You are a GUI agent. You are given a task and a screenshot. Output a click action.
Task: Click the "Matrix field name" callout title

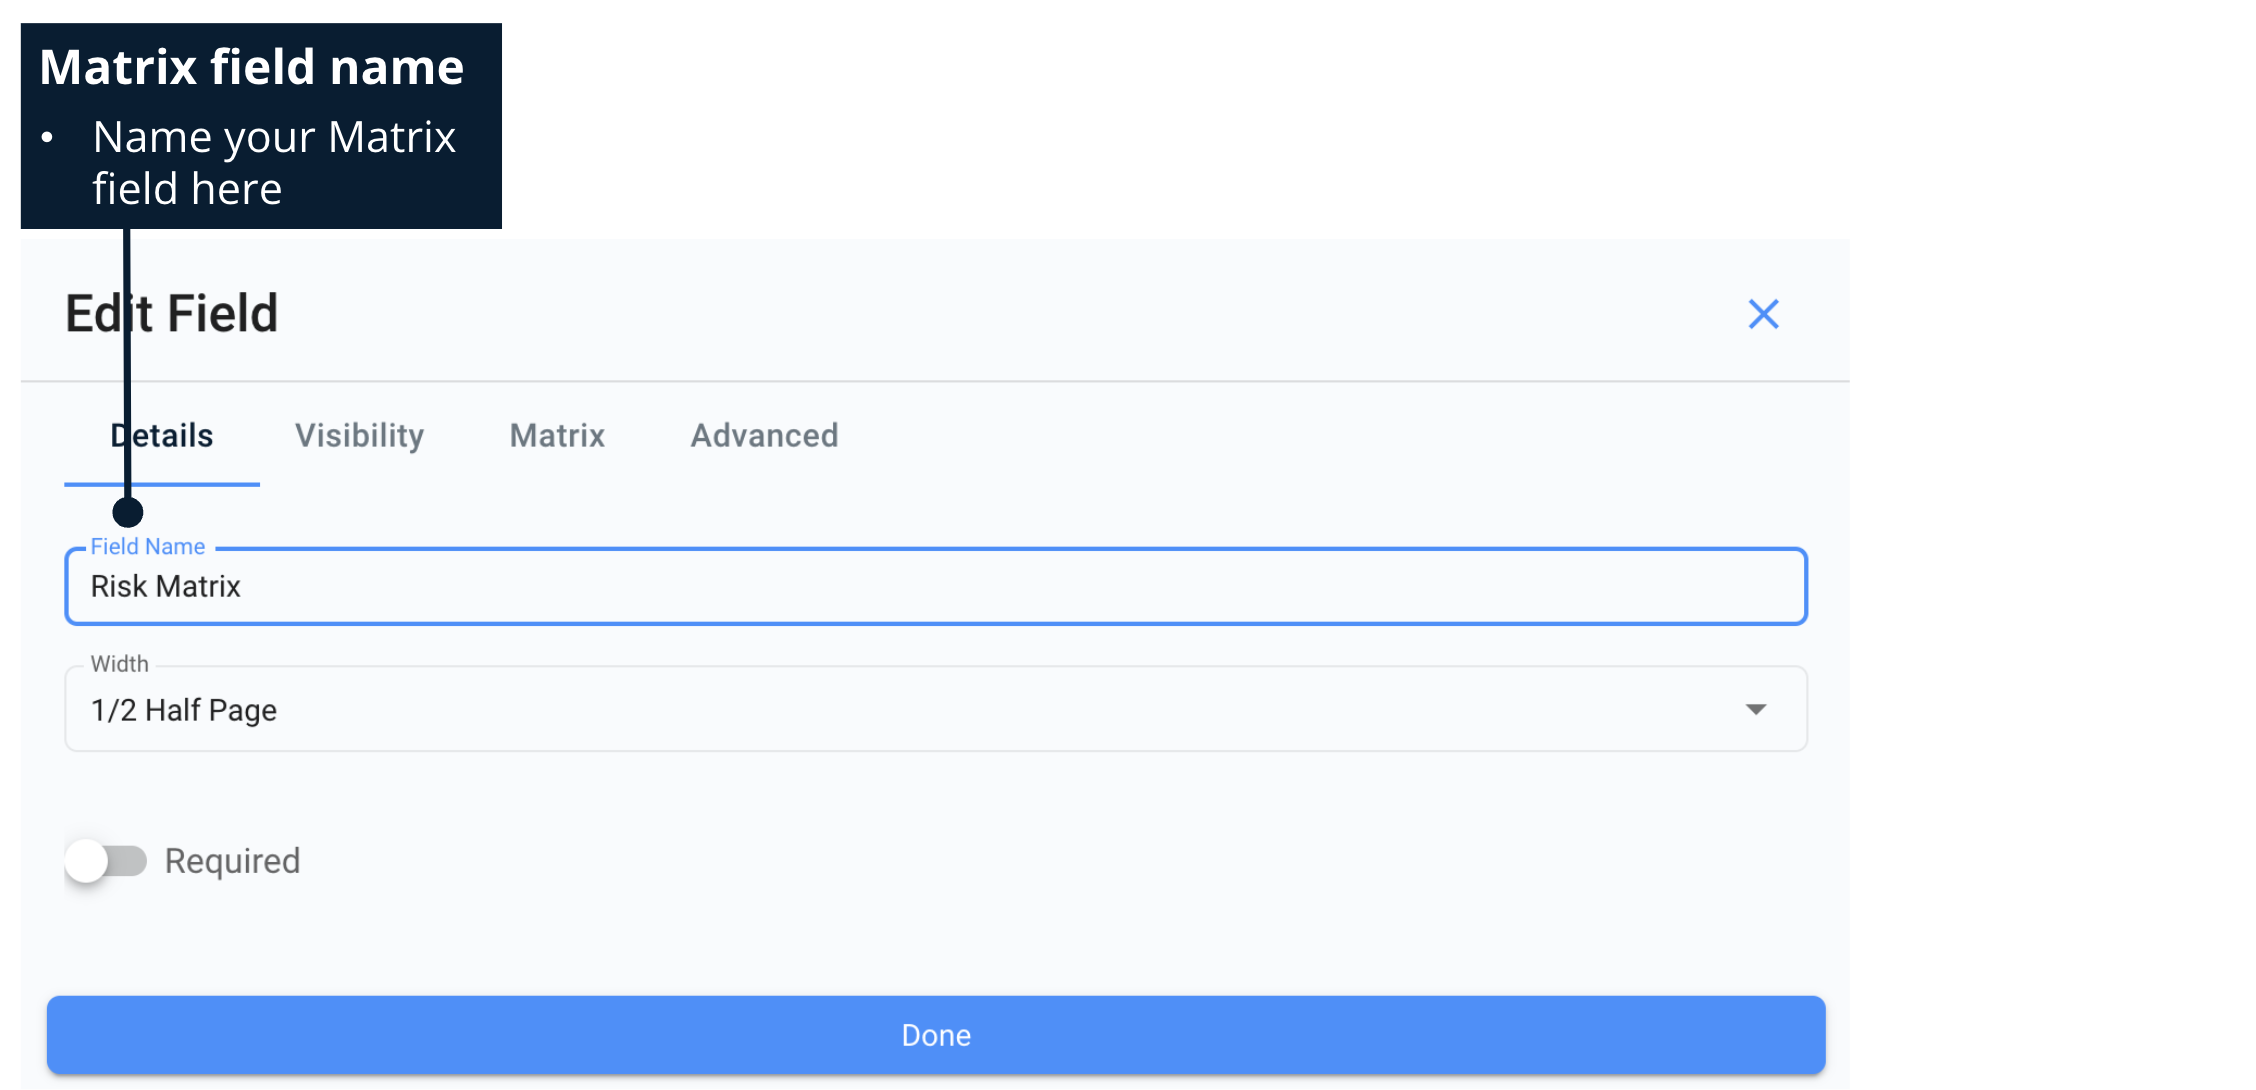(x=252, y=67)
